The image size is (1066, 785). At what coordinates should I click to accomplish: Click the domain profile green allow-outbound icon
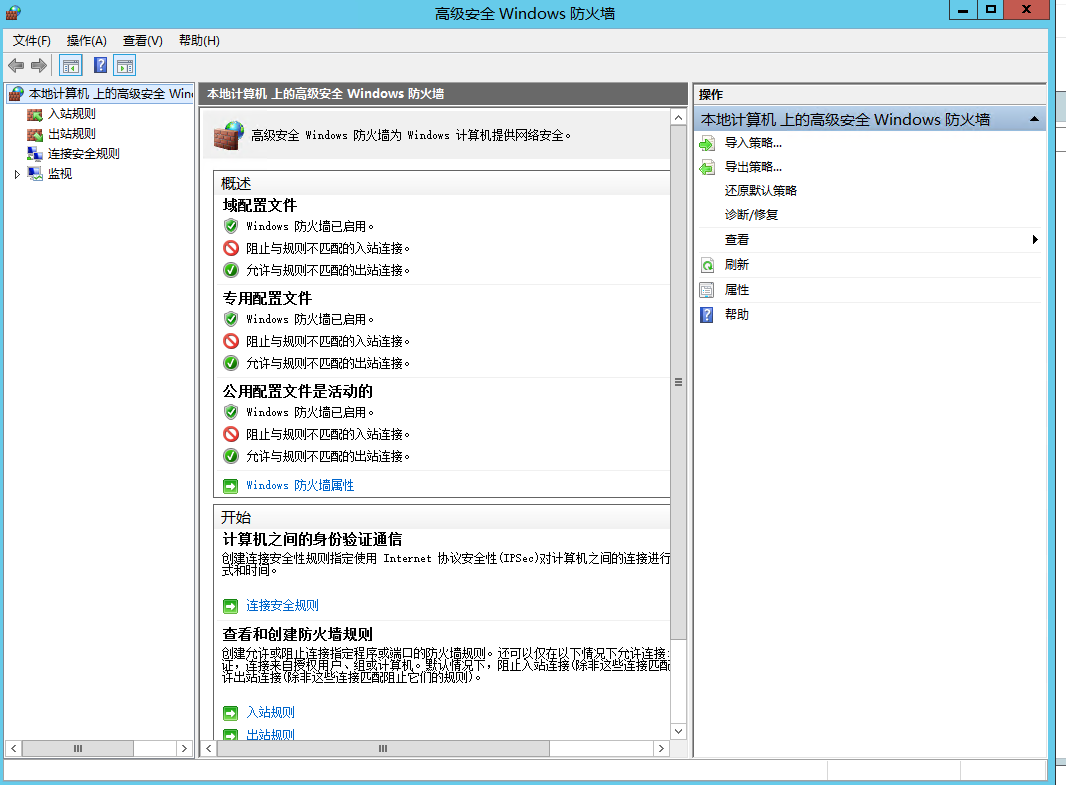231,270
